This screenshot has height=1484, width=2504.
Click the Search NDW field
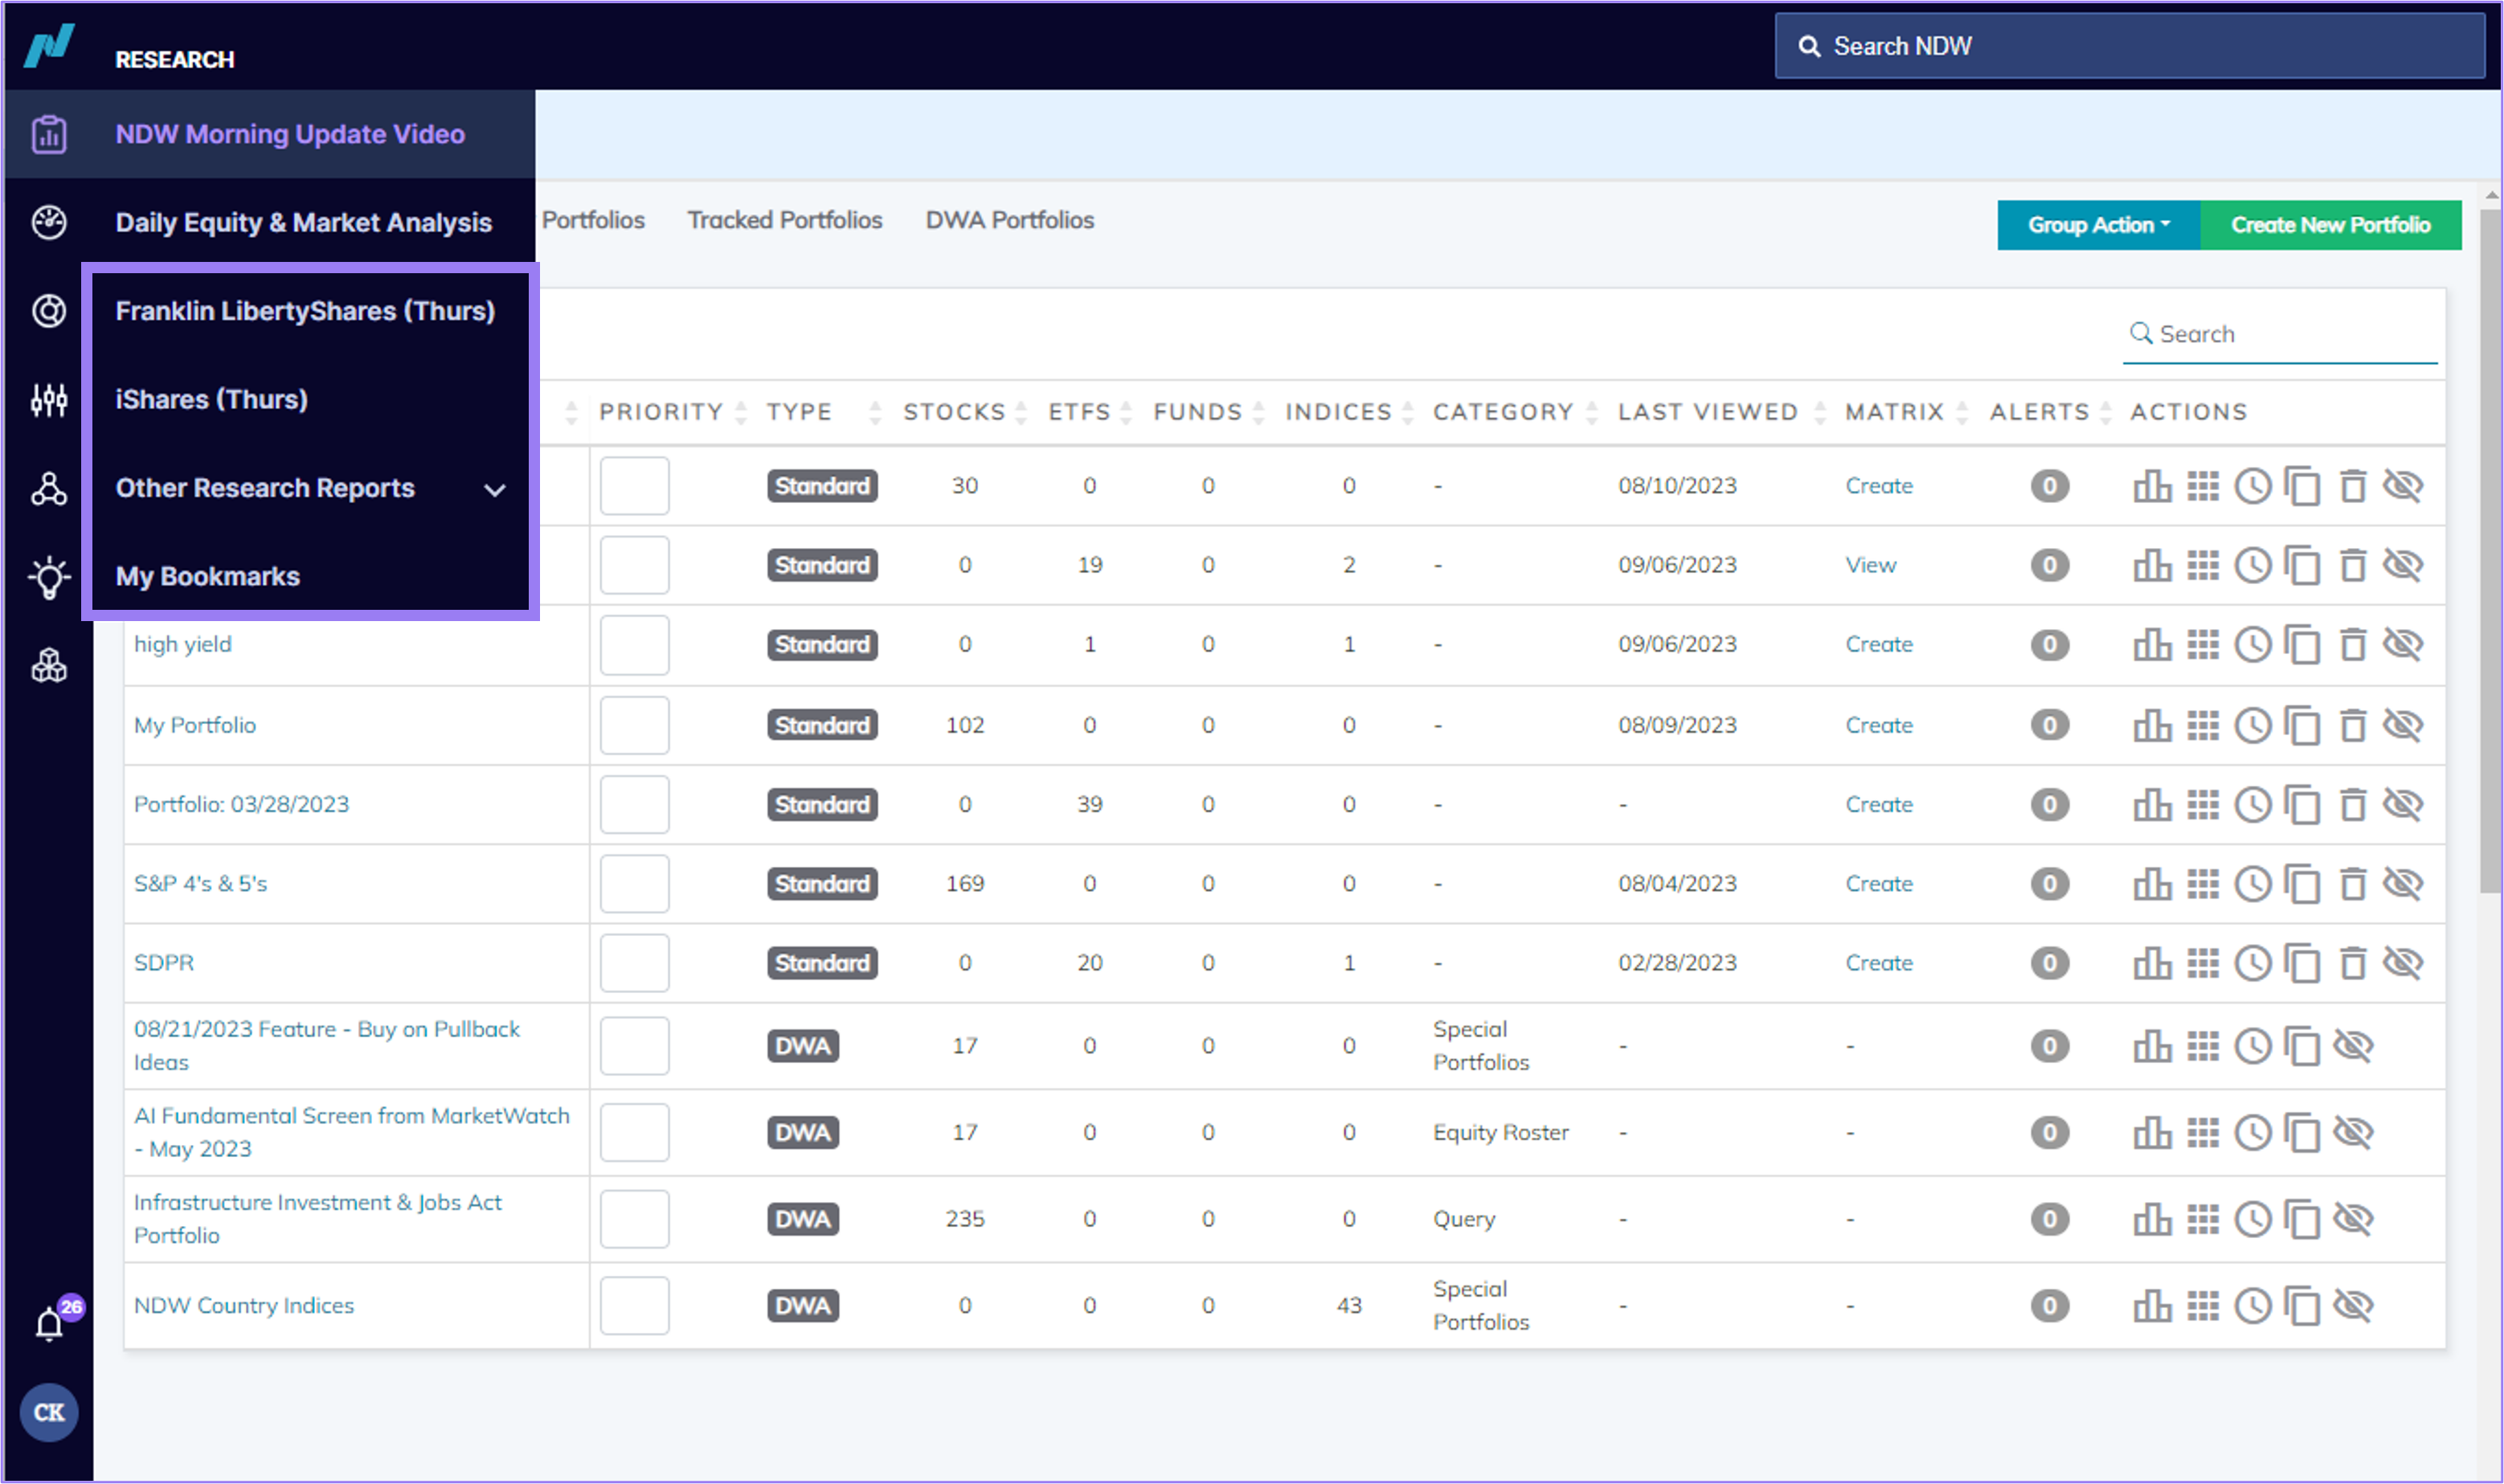(2130, 46)
